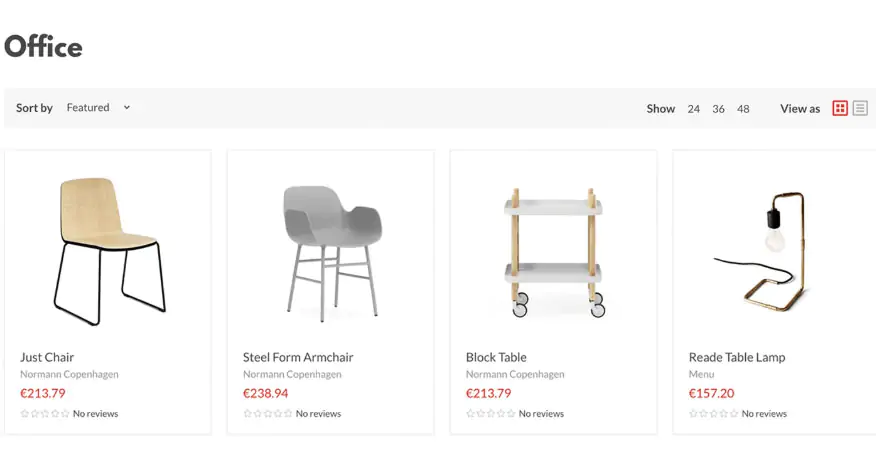
Task: Show 48 products per page
Action: 743,109
